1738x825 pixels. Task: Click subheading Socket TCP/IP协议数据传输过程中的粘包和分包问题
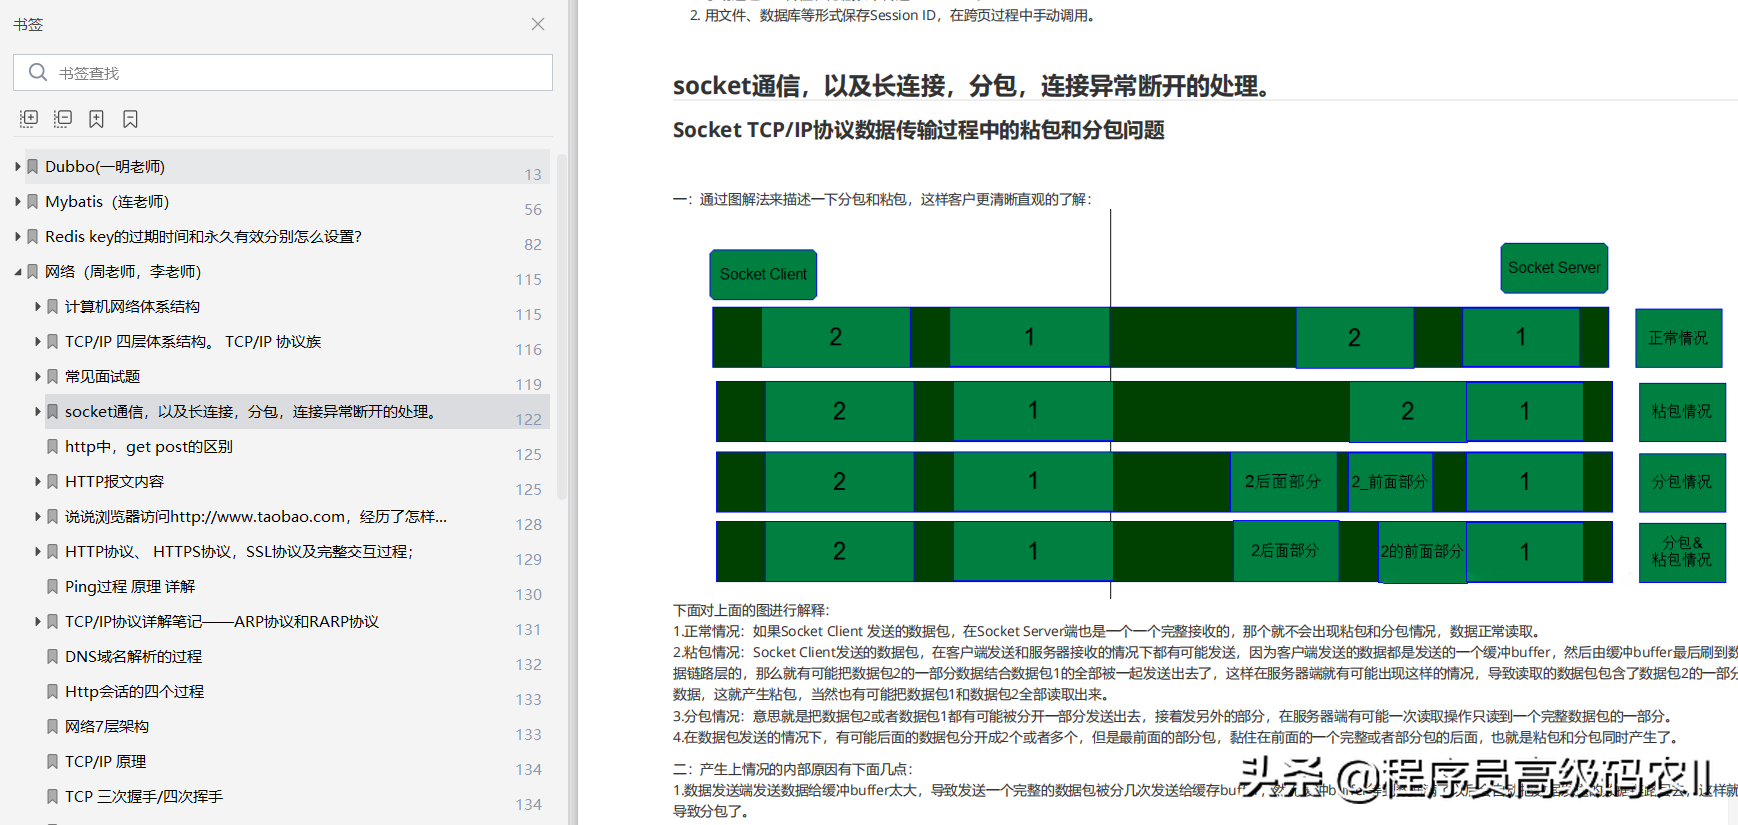coord(919,130)
